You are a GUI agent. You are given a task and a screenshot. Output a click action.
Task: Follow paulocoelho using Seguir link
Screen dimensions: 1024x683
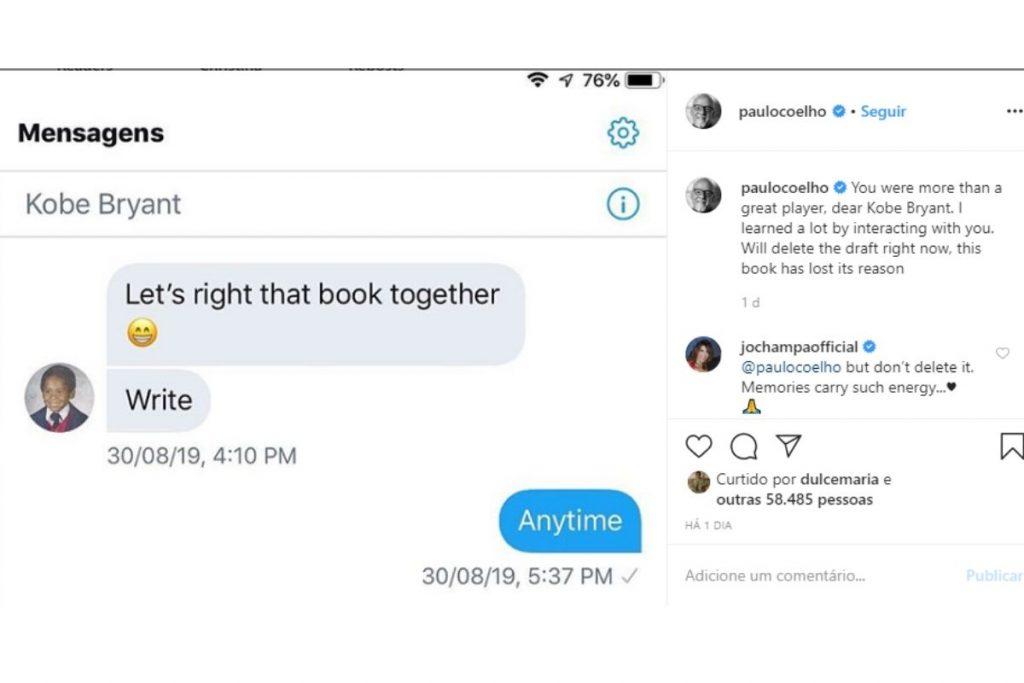click(x=883, y=112)
